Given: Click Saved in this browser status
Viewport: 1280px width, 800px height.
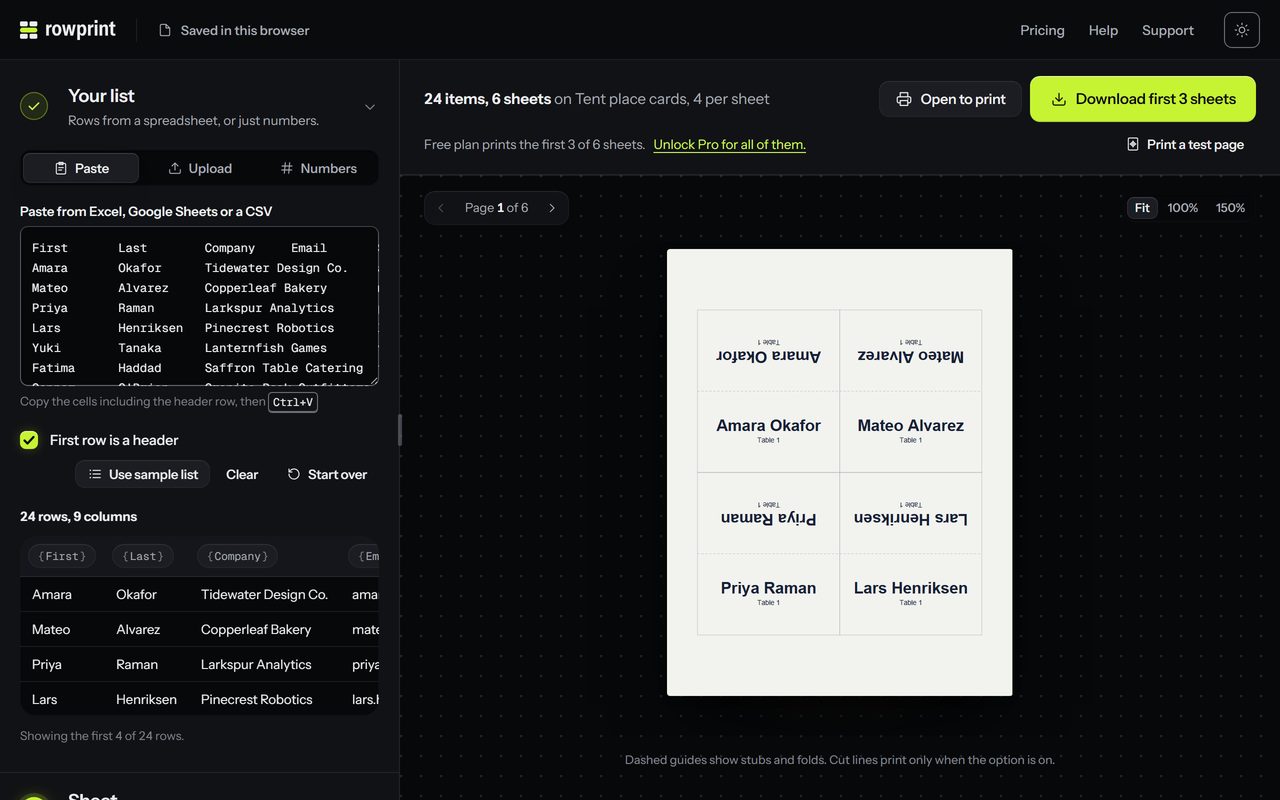Looking at the screenshot, I should click(x=235, y=30).
